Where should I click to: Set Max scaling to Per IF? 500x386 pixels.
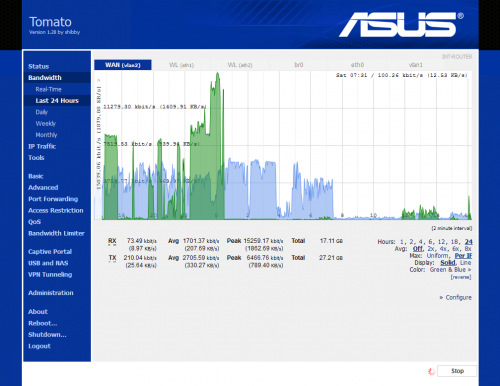[x=464, y=256]
